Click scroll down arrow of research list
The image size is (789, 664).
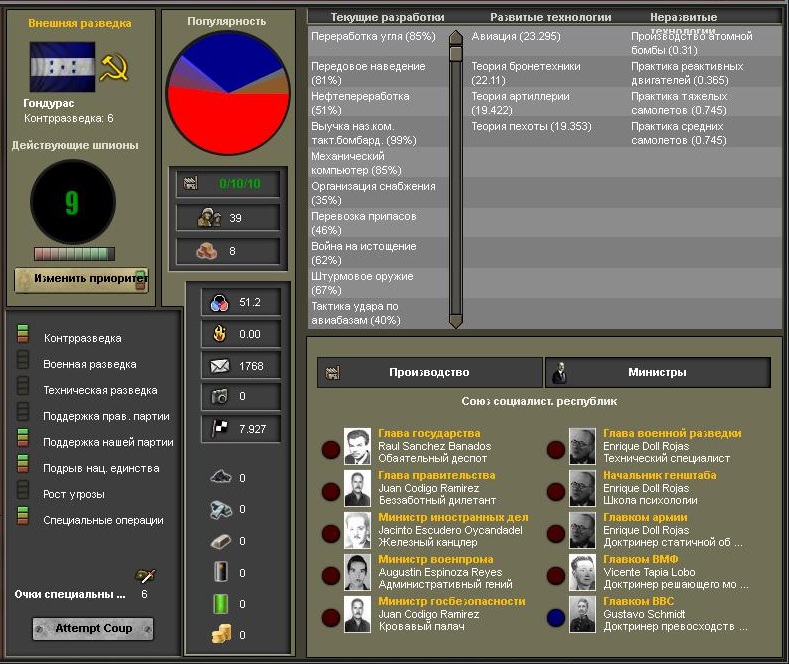coord(456,321)
